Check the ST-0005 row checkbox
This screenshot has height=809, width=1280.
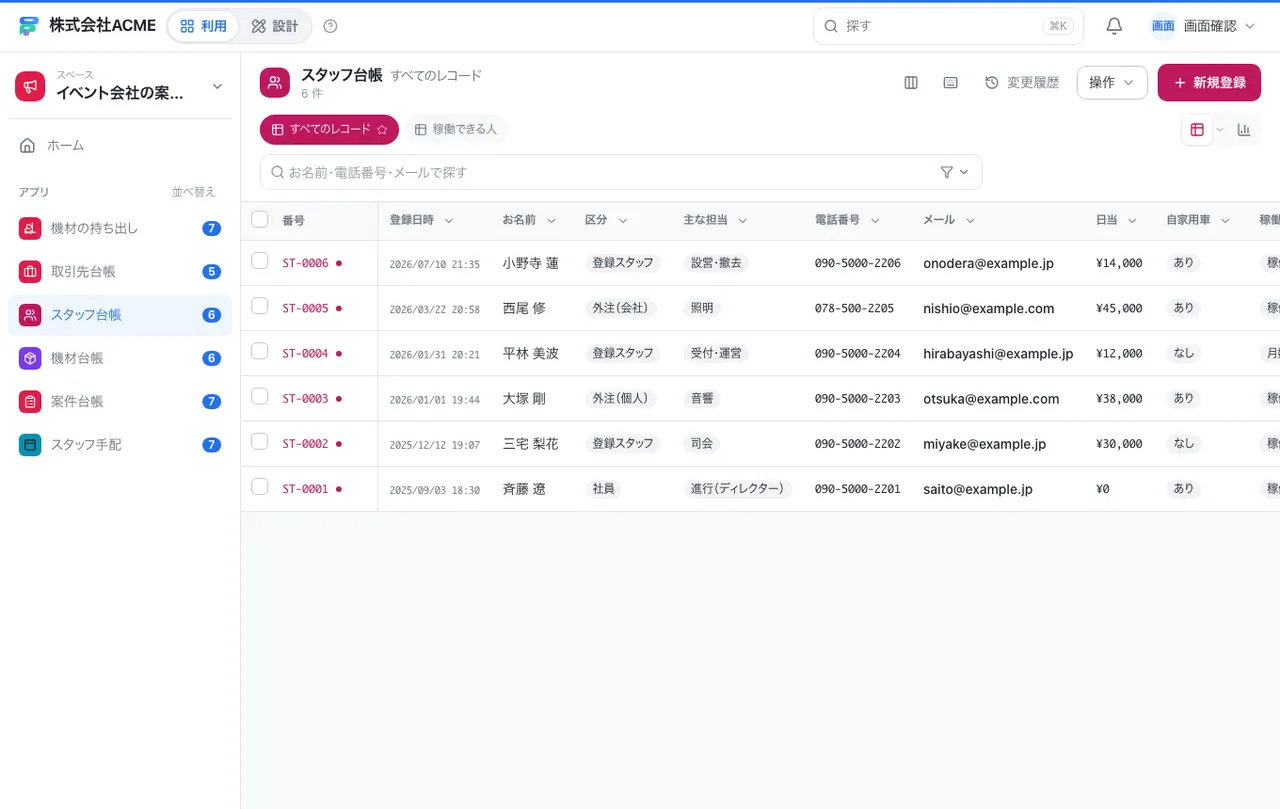click(260, 306)
